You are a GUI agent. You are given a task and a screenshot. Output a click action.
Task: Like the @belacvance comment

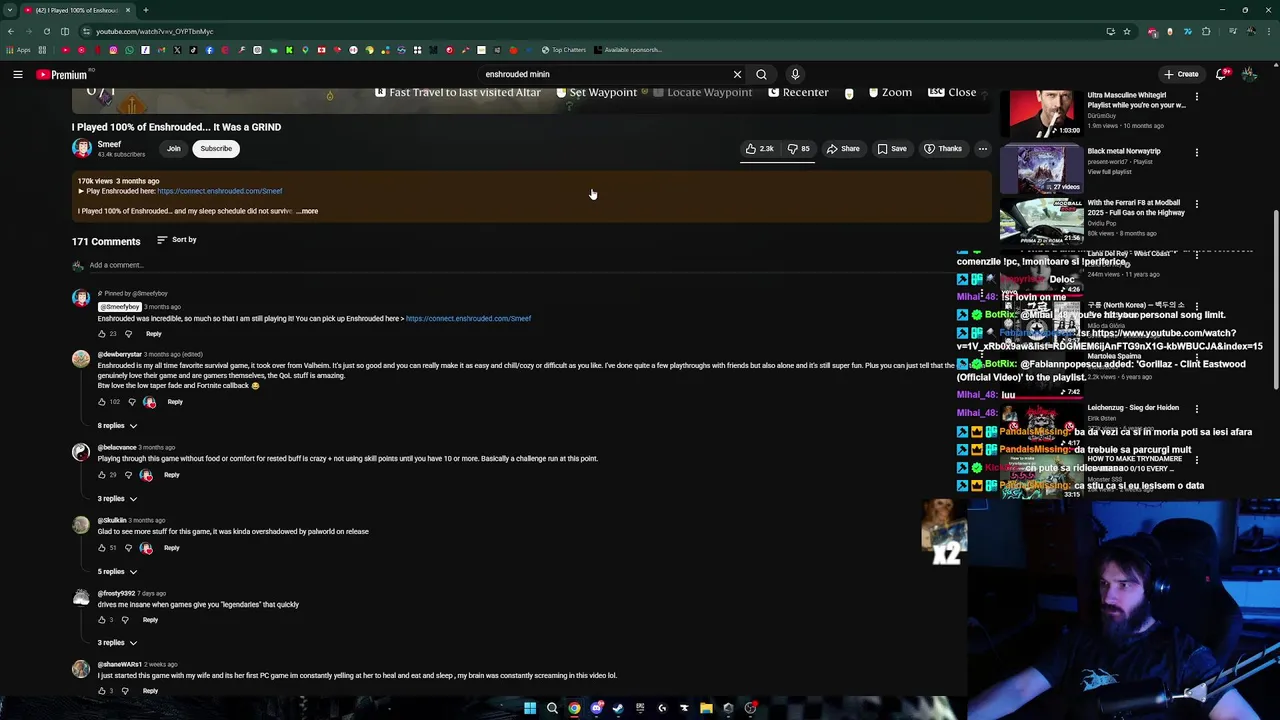tap(101, 475)
